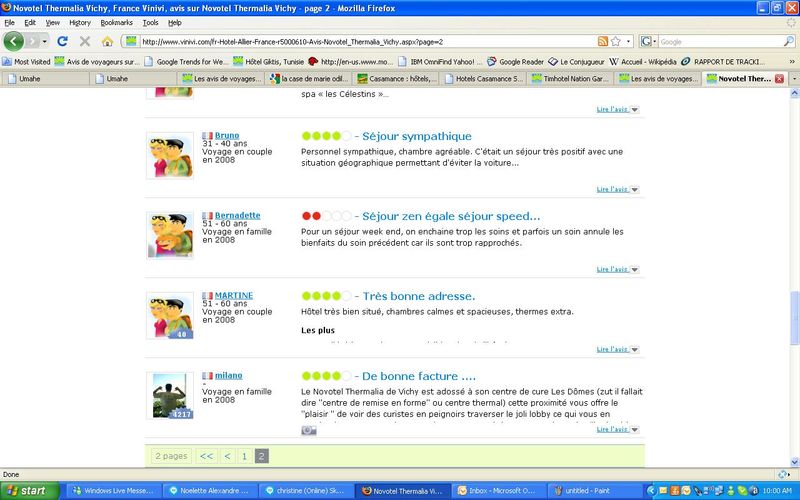Open the RAPPORT DE TRACKI... bookmark
The width and height of the screenshot is (800, 500).
[722, 62]
